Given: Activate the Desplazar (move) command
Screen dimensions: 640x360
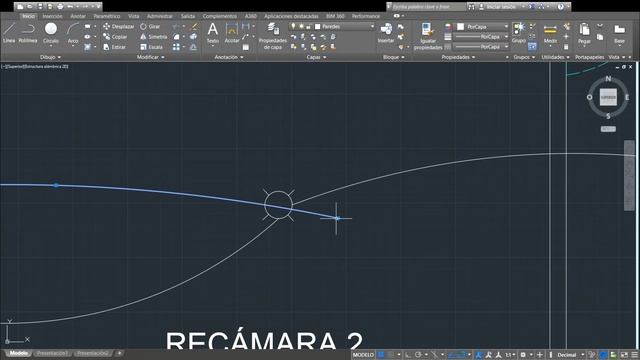Looking at the screenshot, I should (118, 27).
